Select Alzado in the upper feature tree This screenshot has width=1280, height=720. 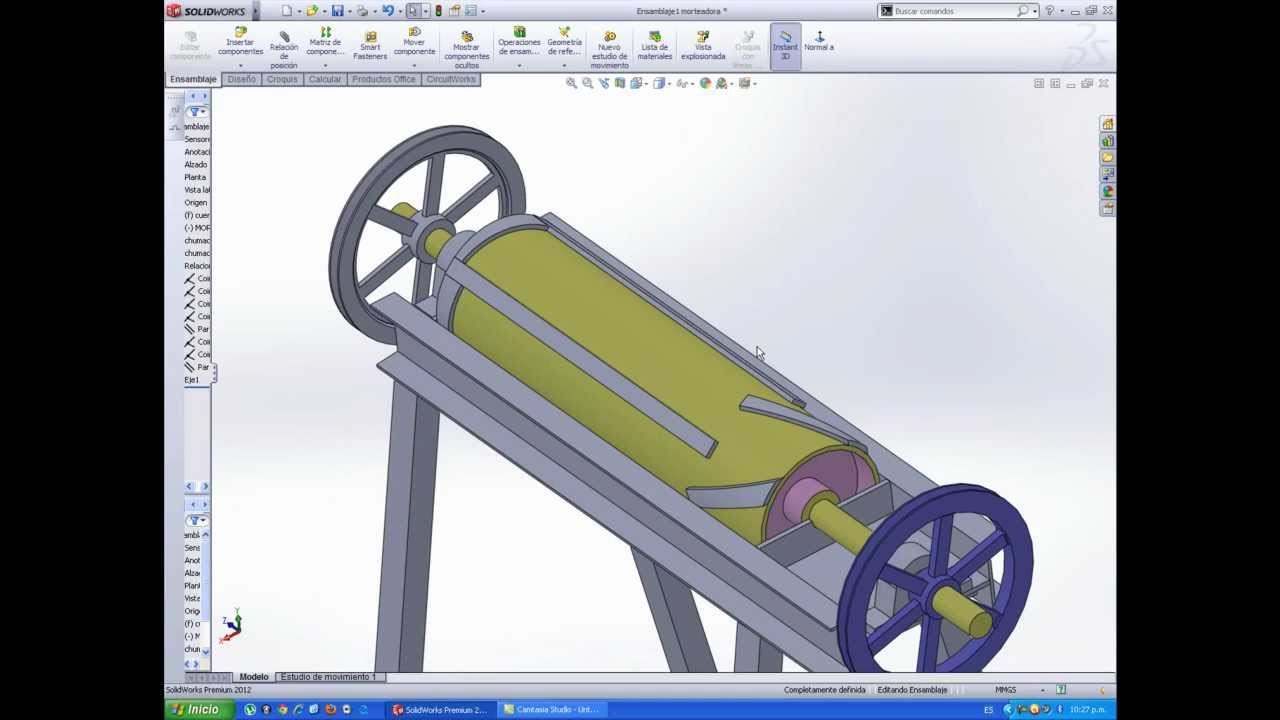(196, 164)
